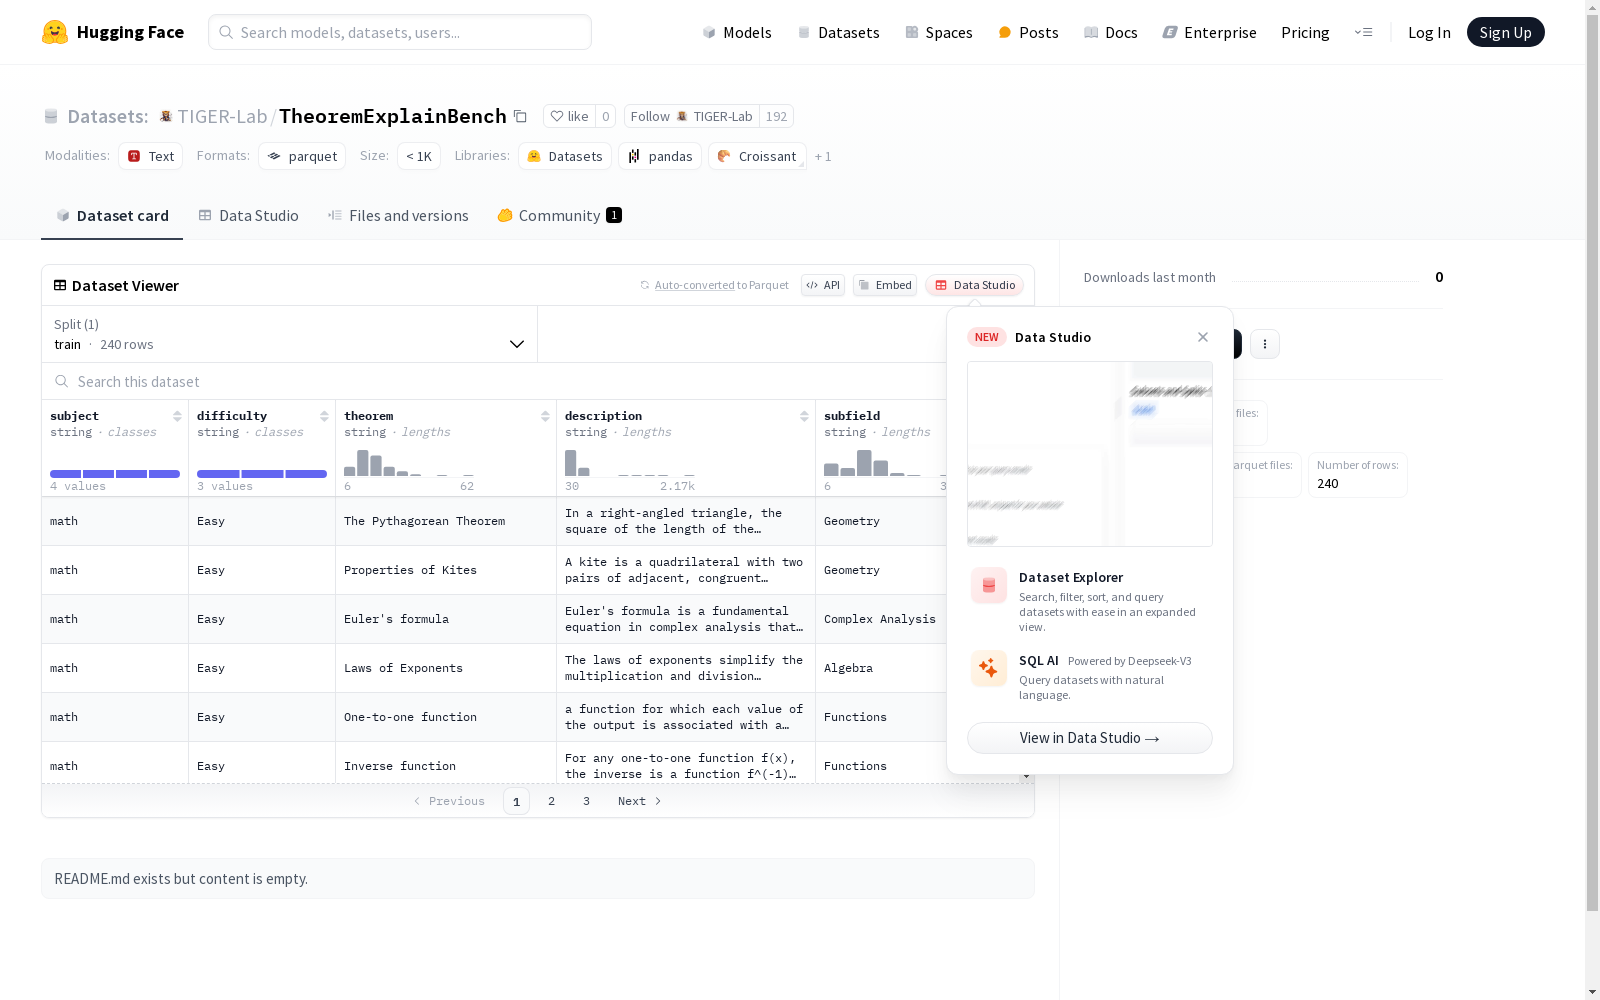Close the Data Studio popup

[x=1203, y=337]
